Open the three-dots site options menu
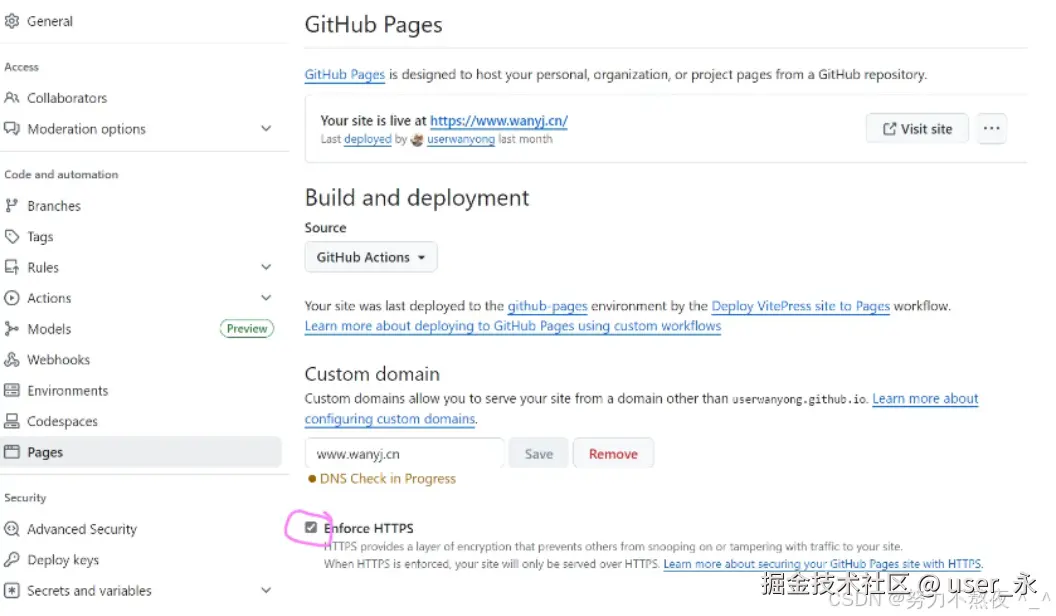 click(x=991, y=129)
